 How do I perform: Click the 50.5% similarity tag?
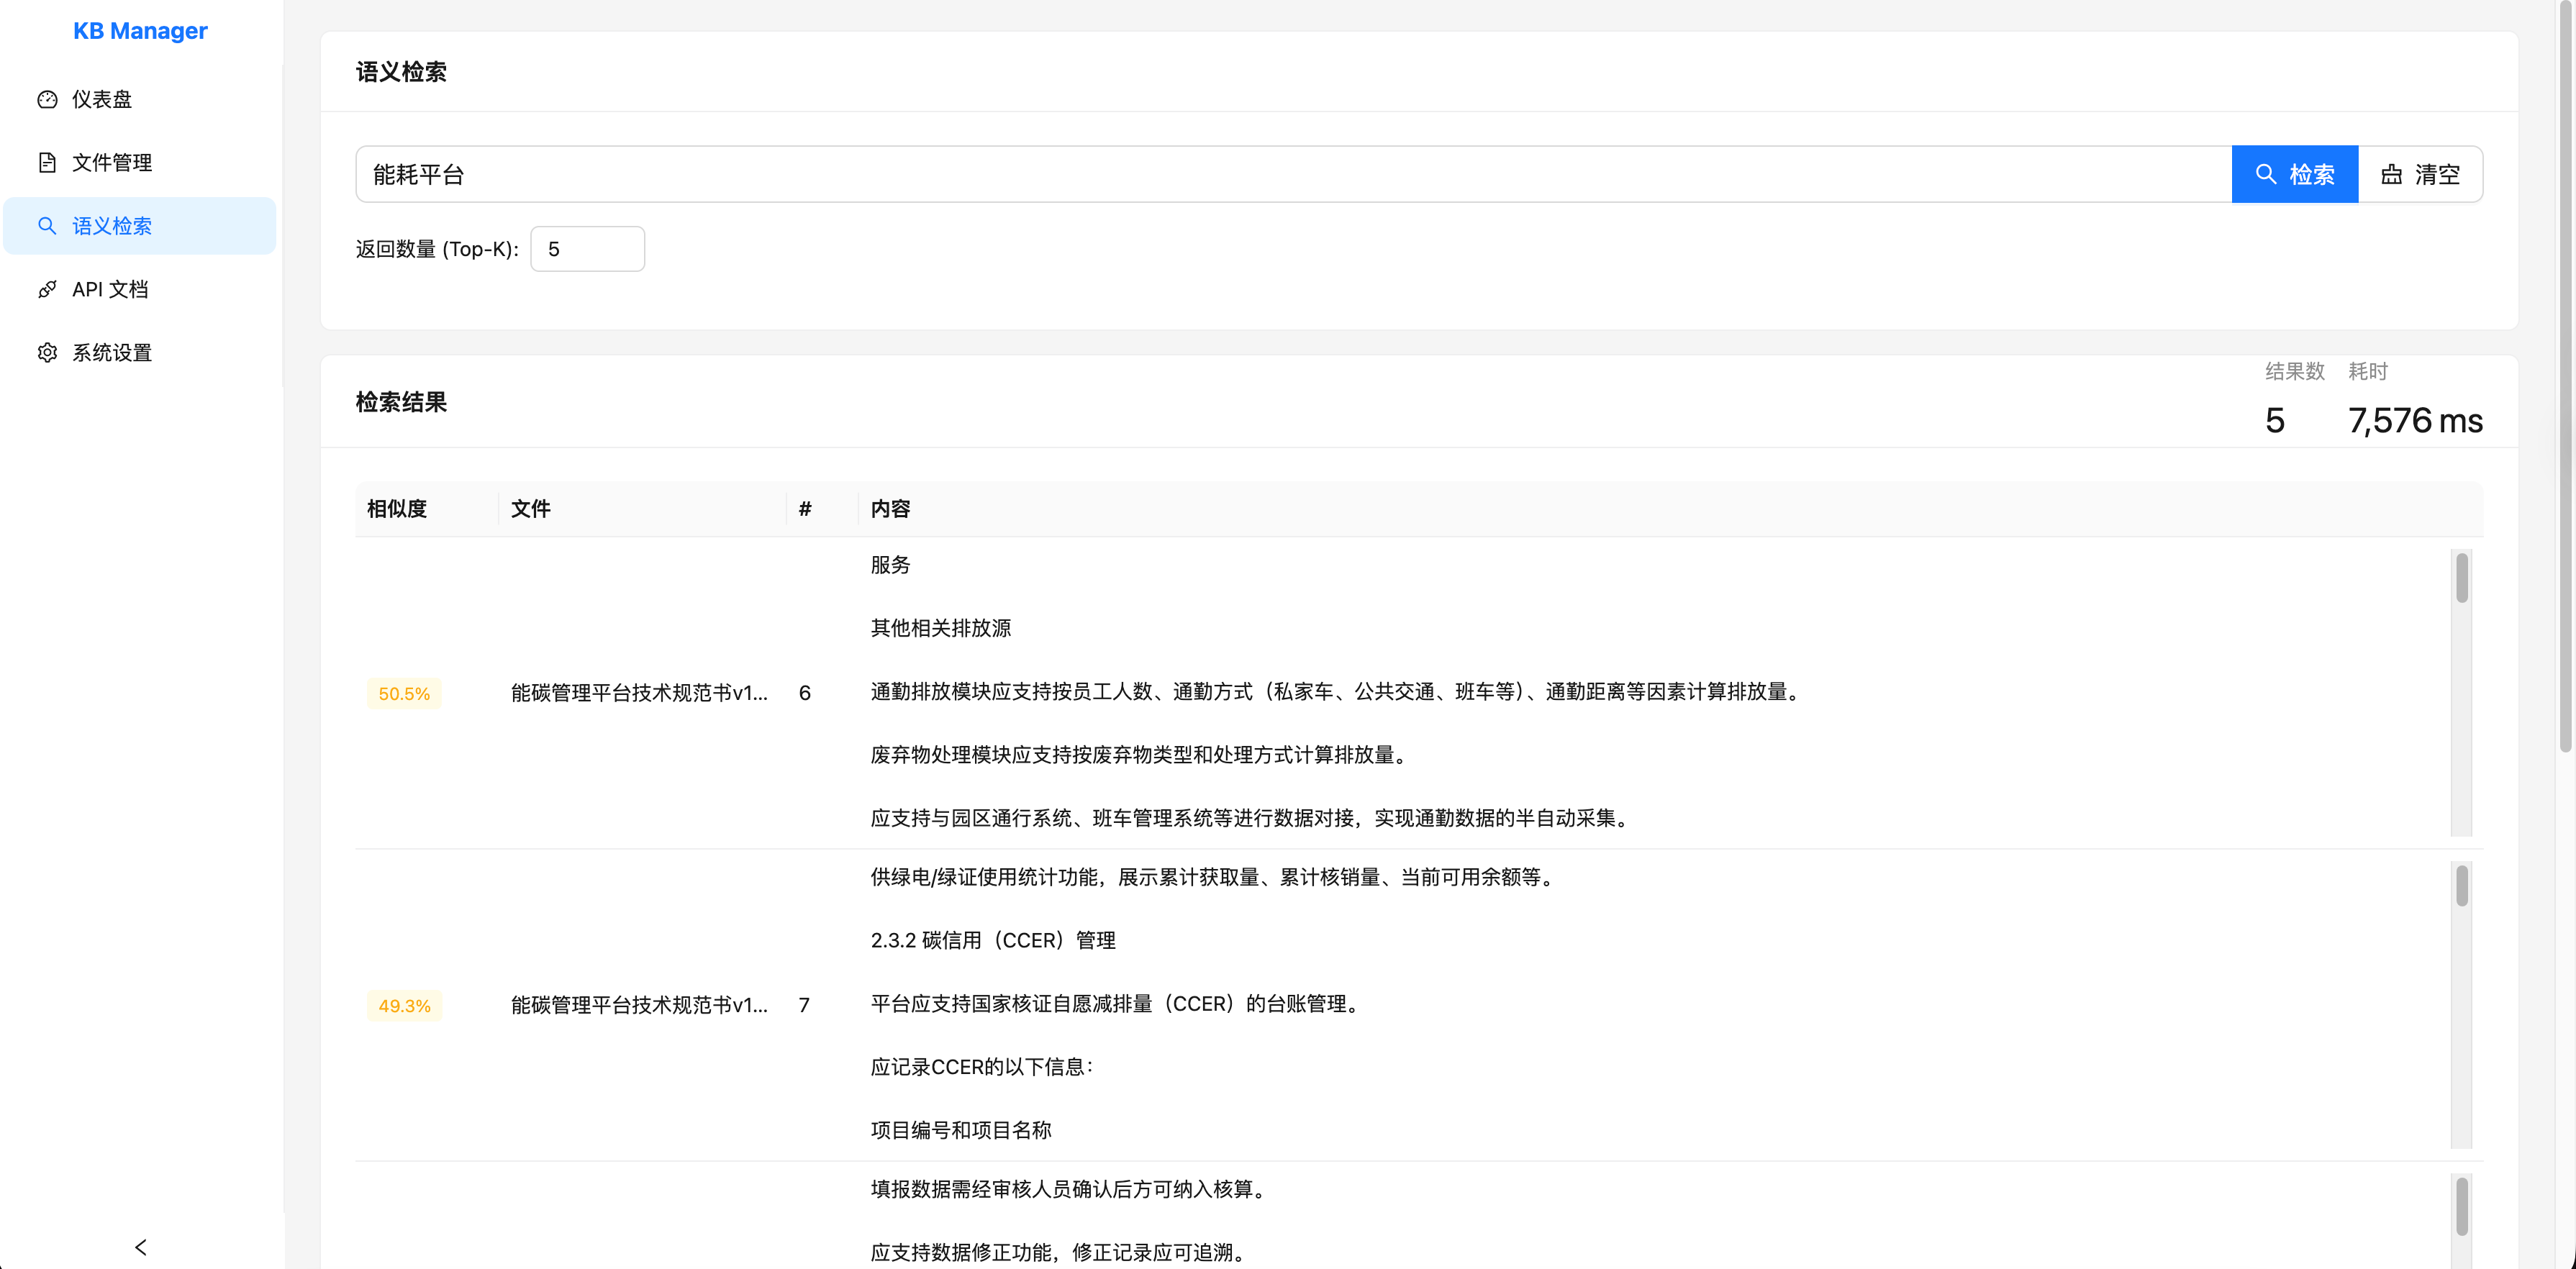coord(404,693)
